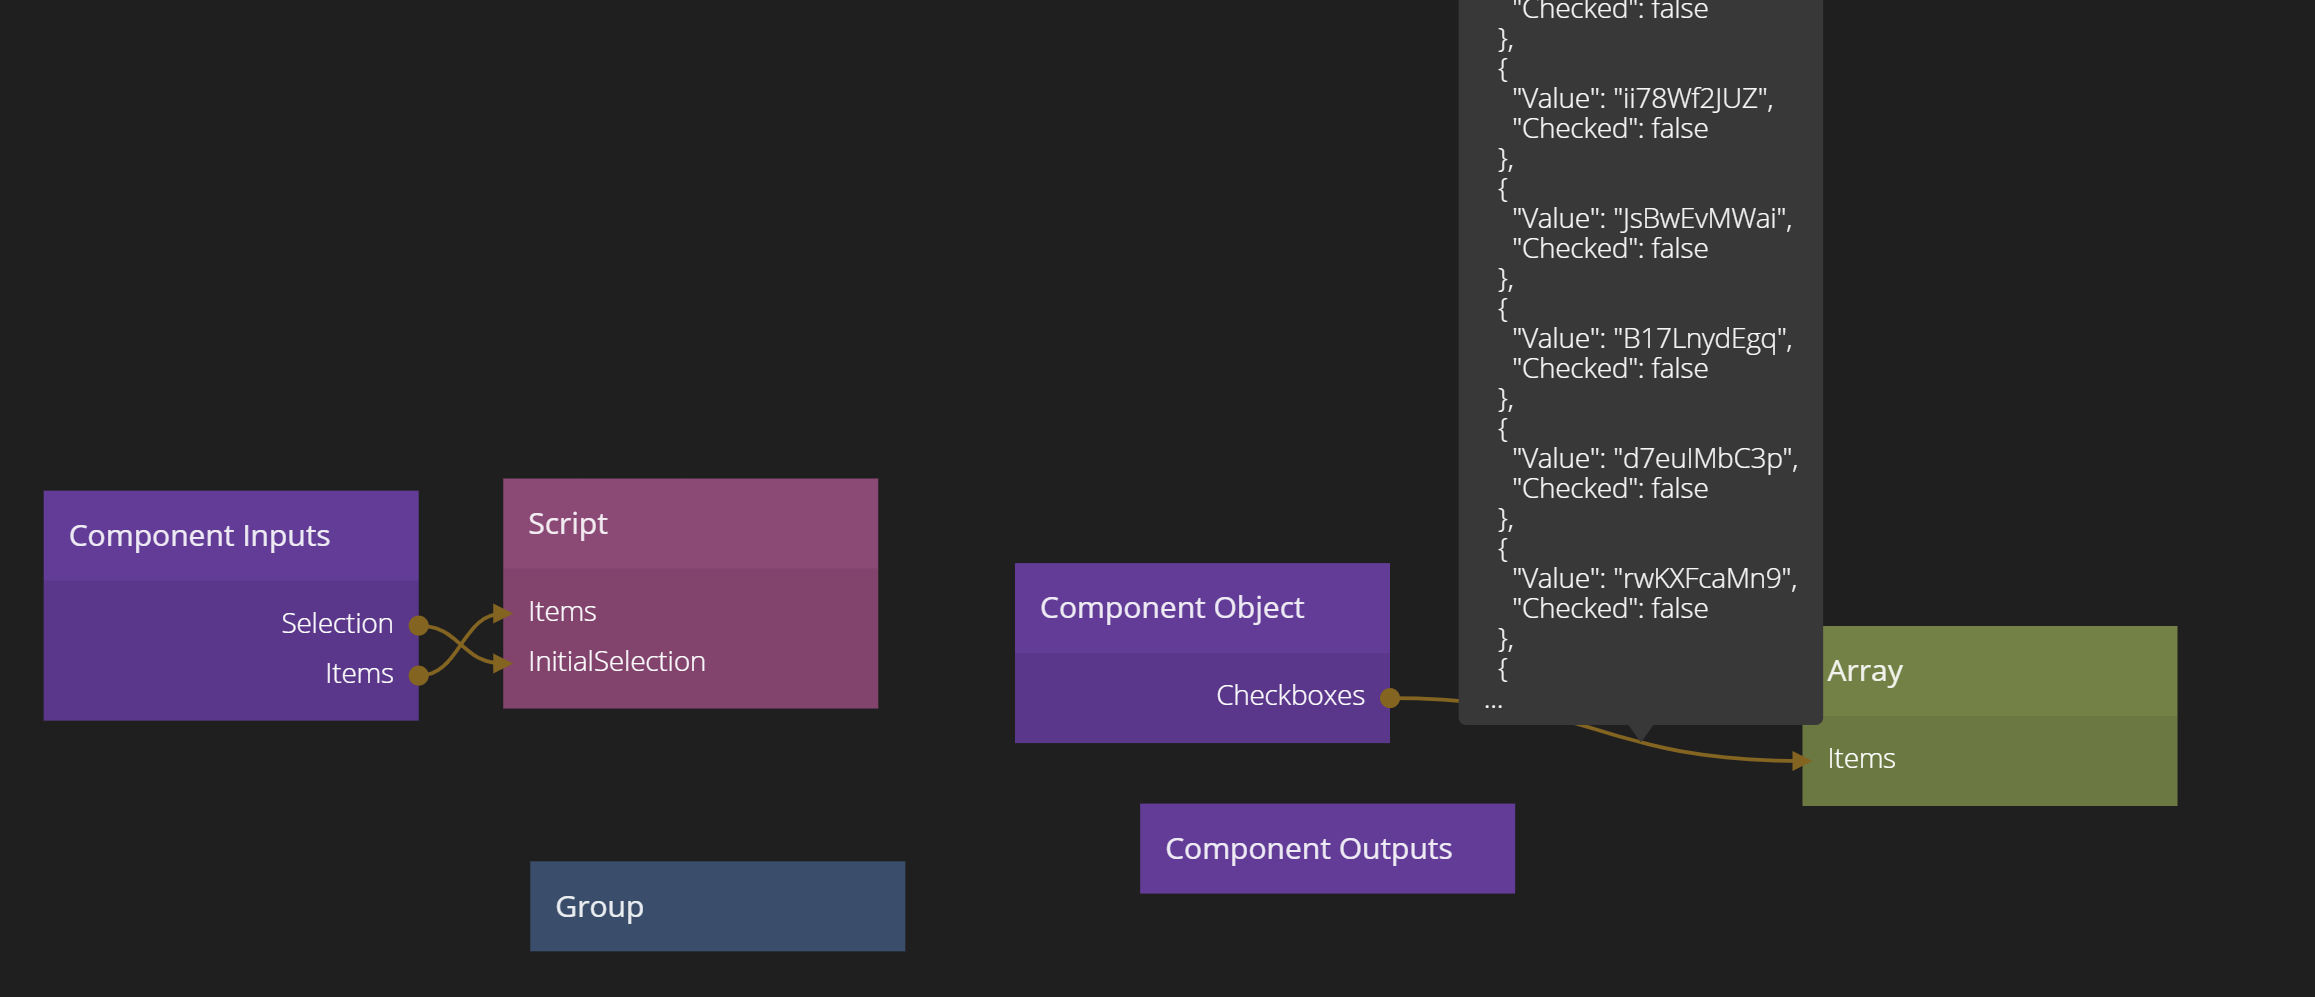Click the Array node's Items input arrow
The width and height of the screenshot is (2315, 997).
coord(1801,761)
